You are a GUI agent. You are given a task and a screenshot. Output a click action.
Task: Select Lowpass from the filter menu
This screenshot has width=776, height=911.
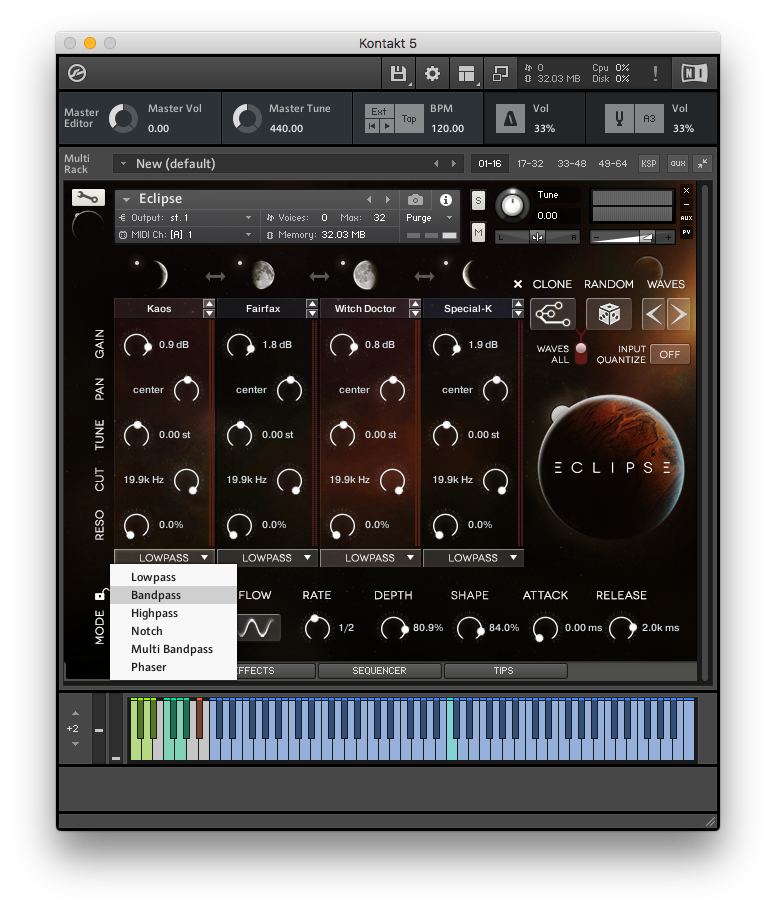(173, 577)
